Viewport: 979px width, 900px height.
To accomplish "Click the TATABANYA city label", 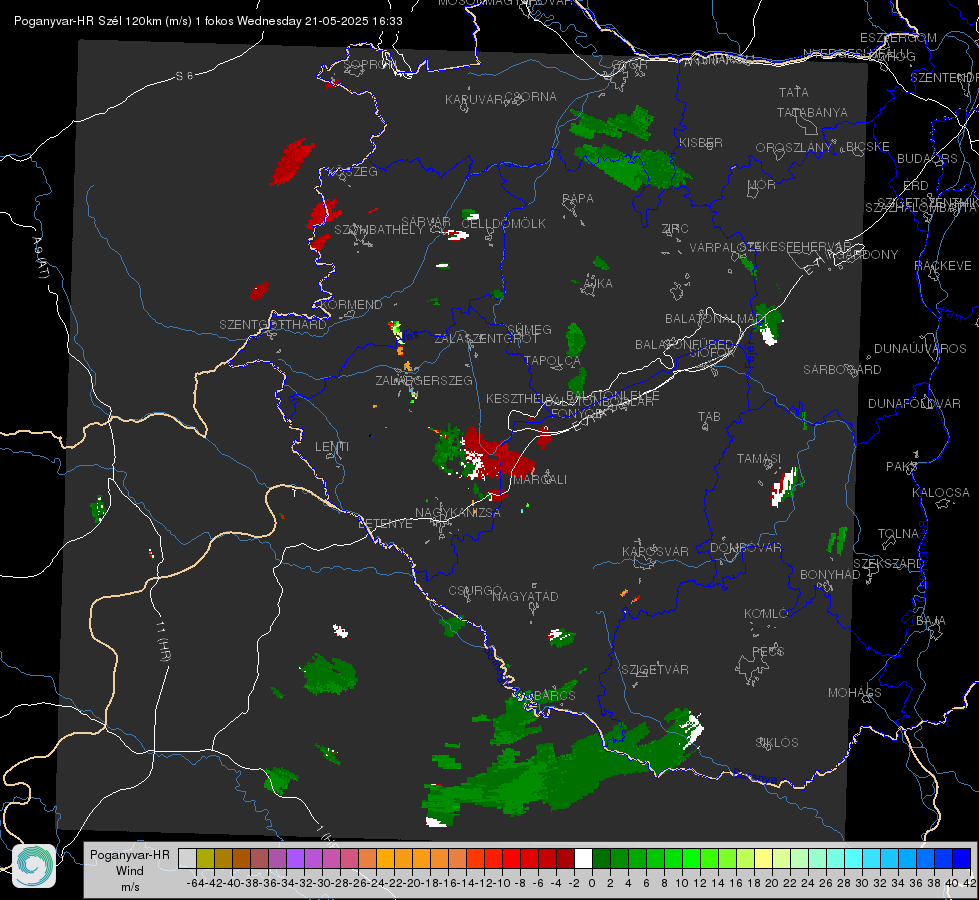I will pyautogui.click(x=812, y=112).
